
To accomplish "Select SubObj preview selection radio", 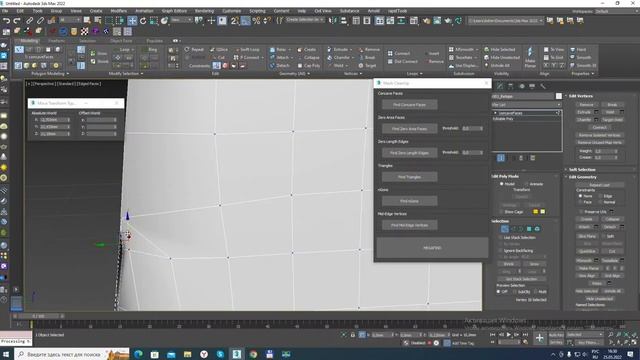I will click(x=515, y=292).
